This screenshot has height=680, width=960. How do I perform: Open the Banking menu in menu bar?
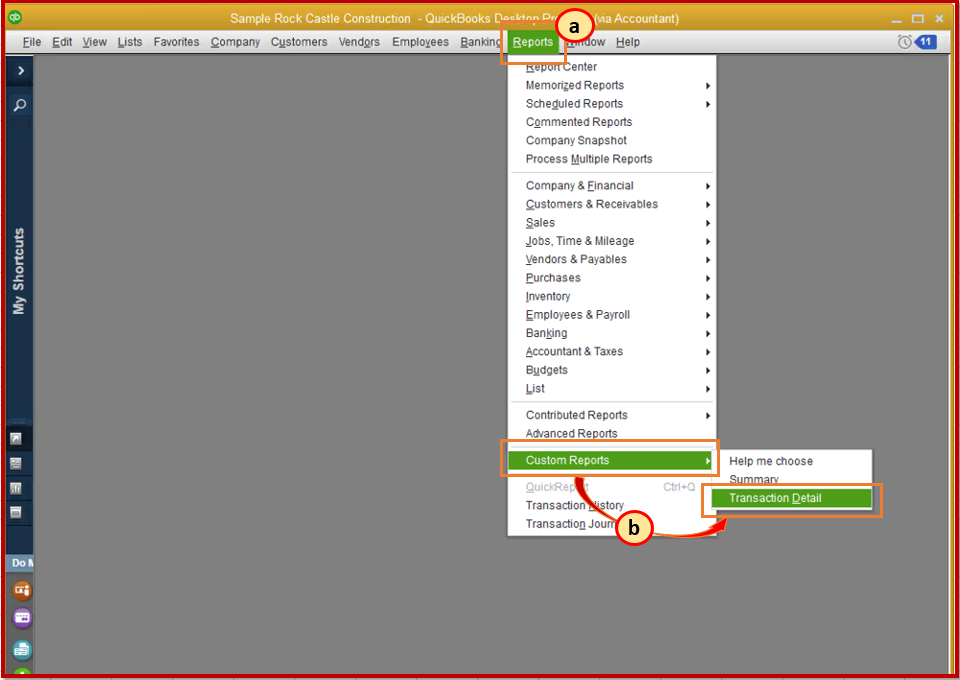point(481,42)
